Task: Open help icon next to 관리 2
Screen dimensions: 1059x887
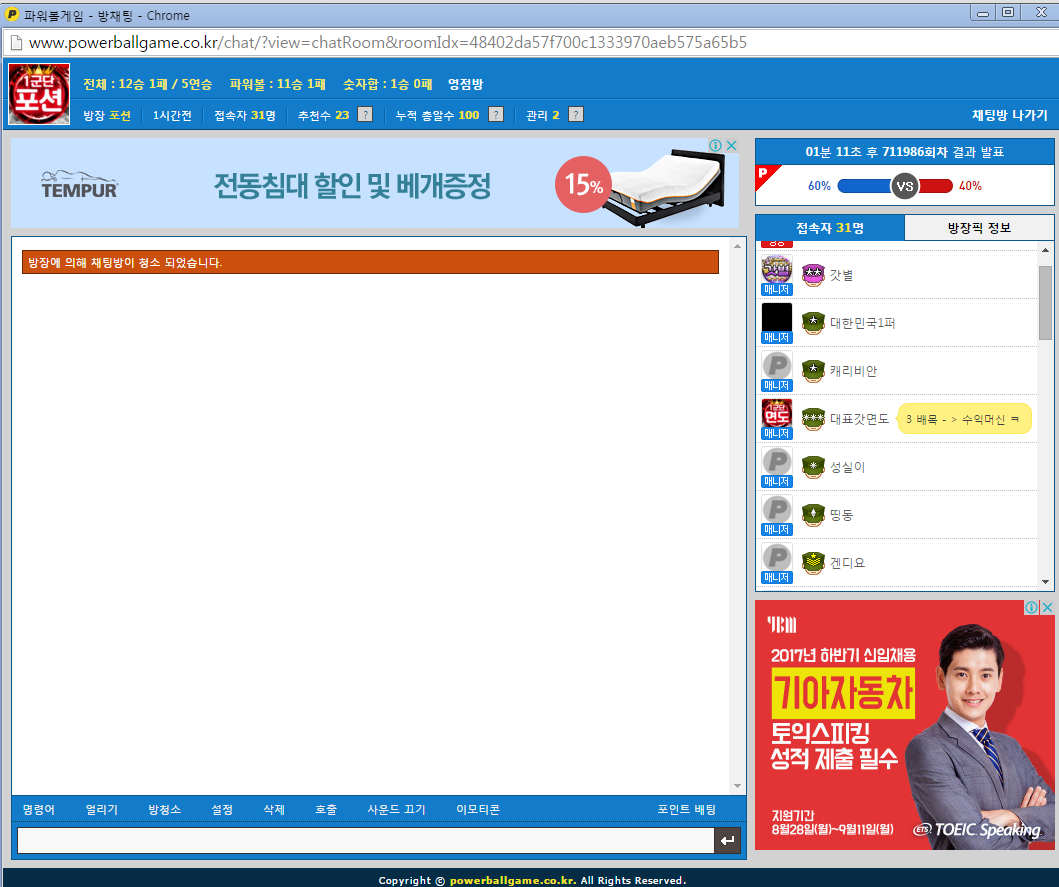Action: point(575,115)
